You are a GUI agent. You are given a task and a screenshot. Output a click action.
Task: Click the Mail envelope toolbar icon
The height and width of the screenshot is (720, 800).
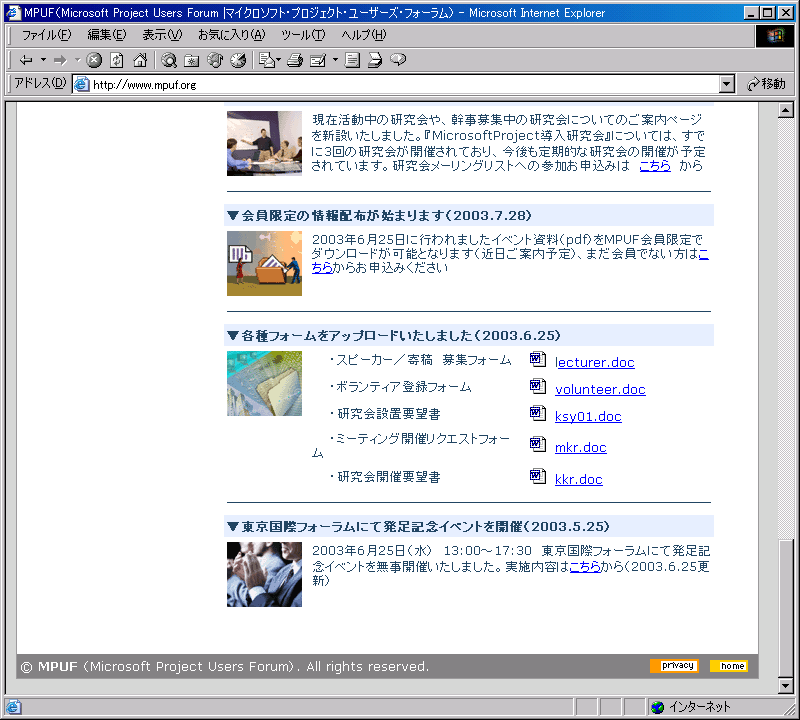[x=266, y=60]
